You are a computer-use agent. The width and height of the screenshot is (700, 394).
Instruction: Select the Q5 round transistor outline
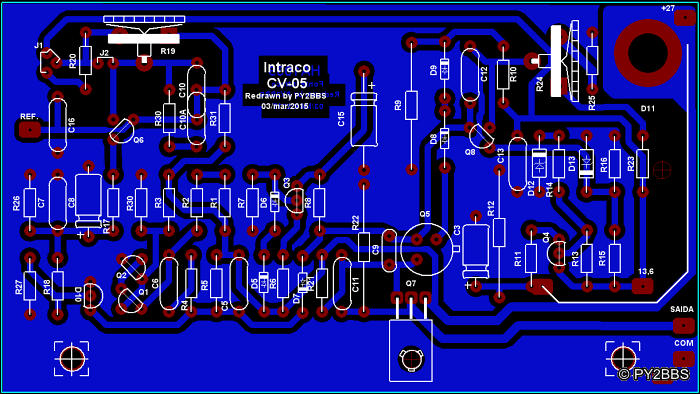click(427, 250)
